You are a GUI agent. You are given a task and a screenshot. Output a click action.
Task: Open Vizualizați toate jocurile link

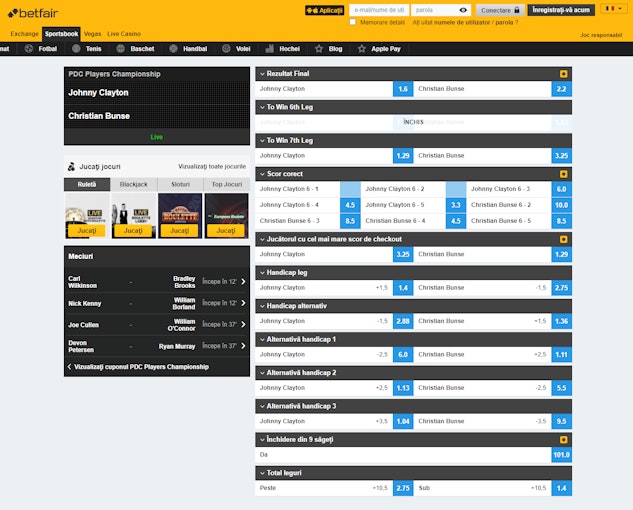212,166
